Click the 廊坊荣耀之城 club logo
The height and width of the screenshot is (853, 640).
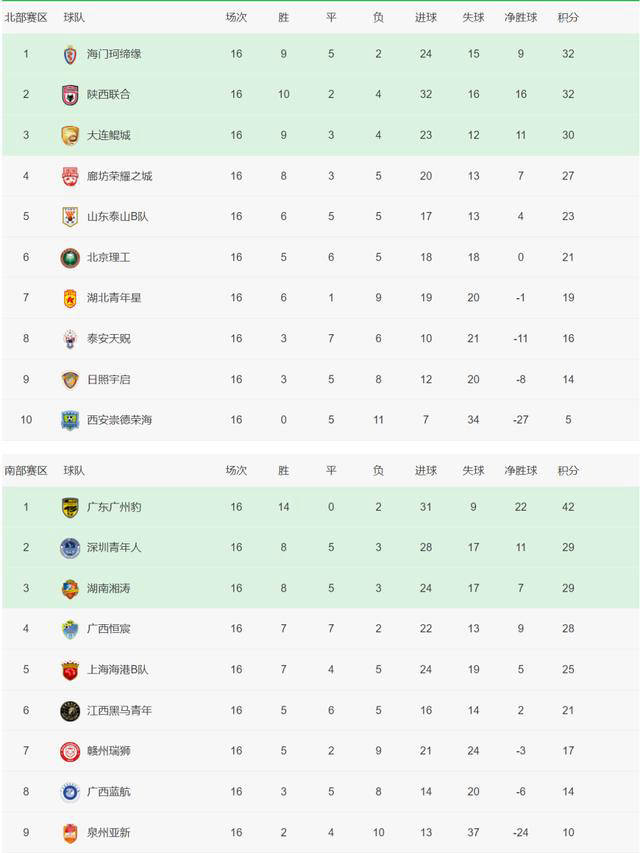70,176
